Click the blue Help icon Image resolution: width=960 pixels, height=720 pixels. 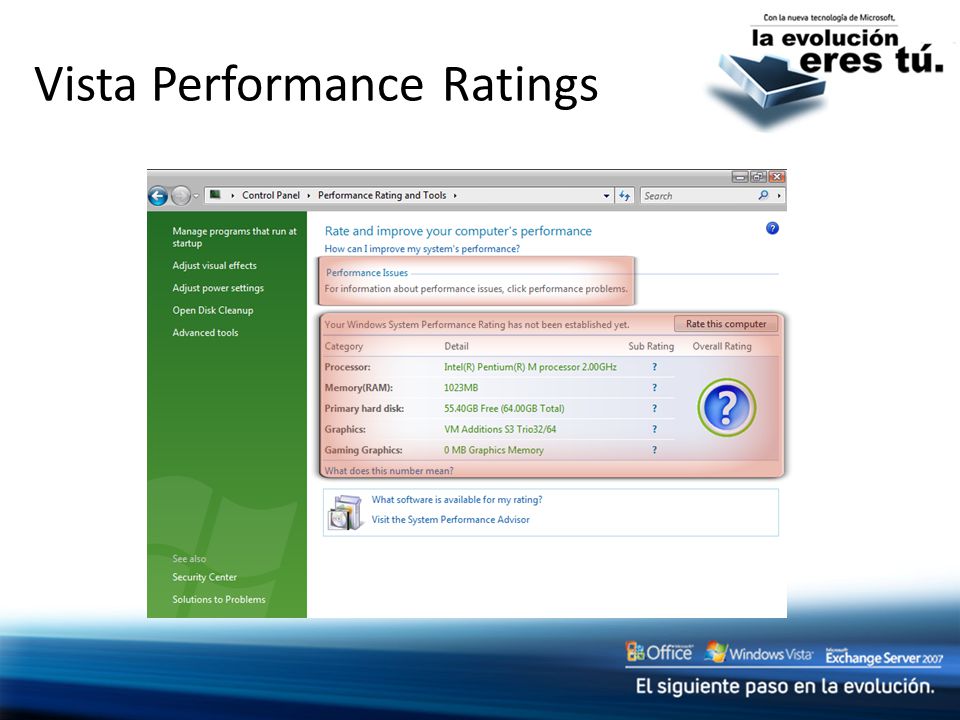(x=772, y=228)
